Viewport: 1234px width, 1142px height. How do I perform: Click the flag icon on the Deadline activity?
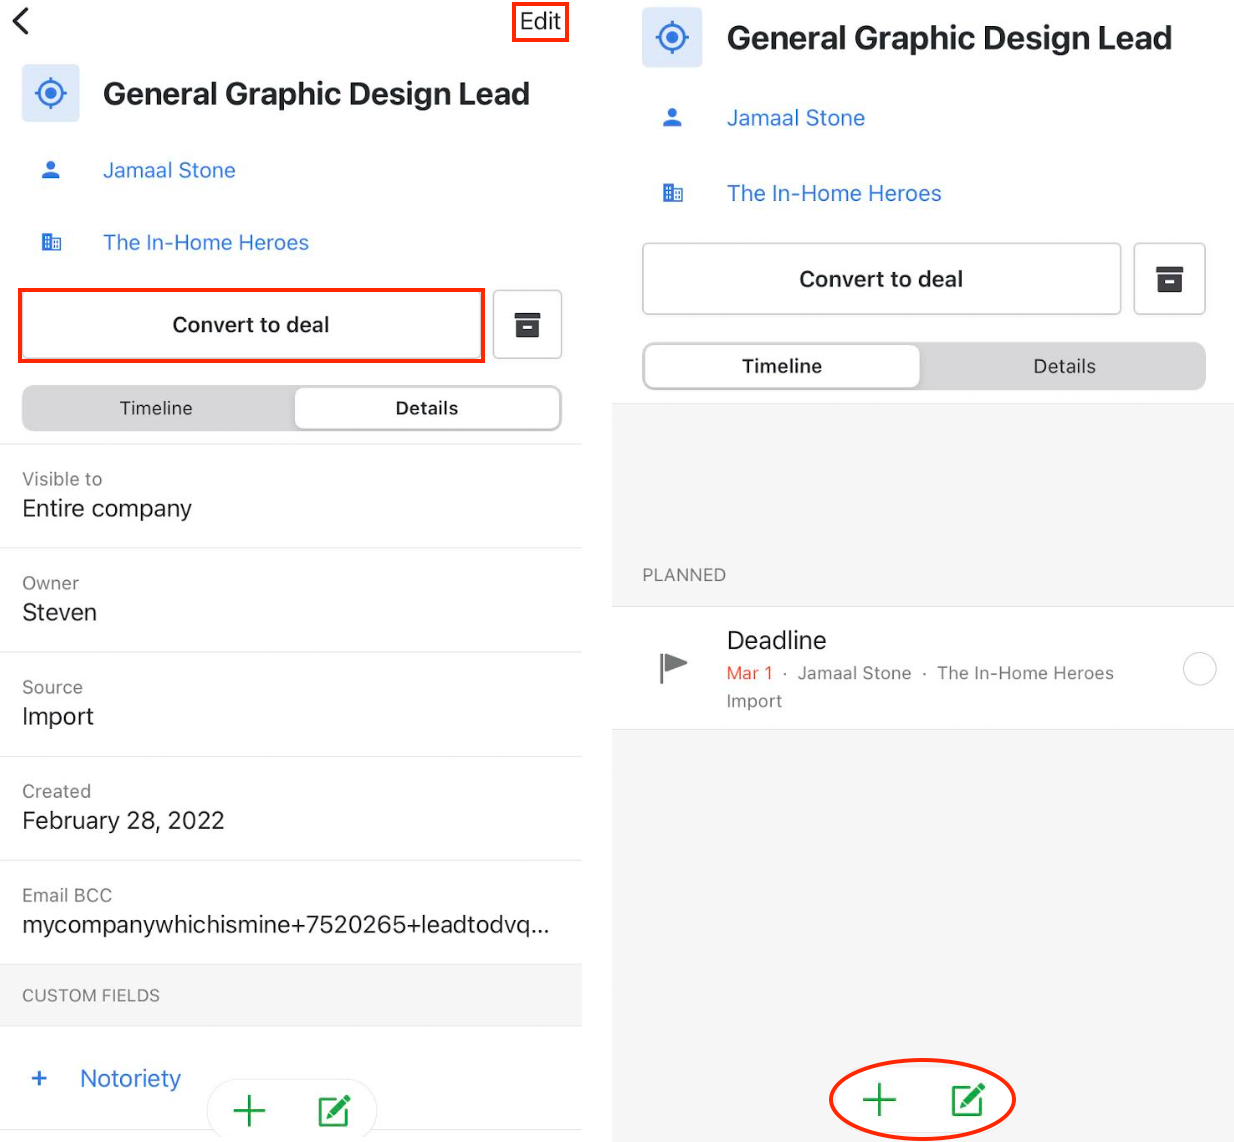click(x=673, y=665)
